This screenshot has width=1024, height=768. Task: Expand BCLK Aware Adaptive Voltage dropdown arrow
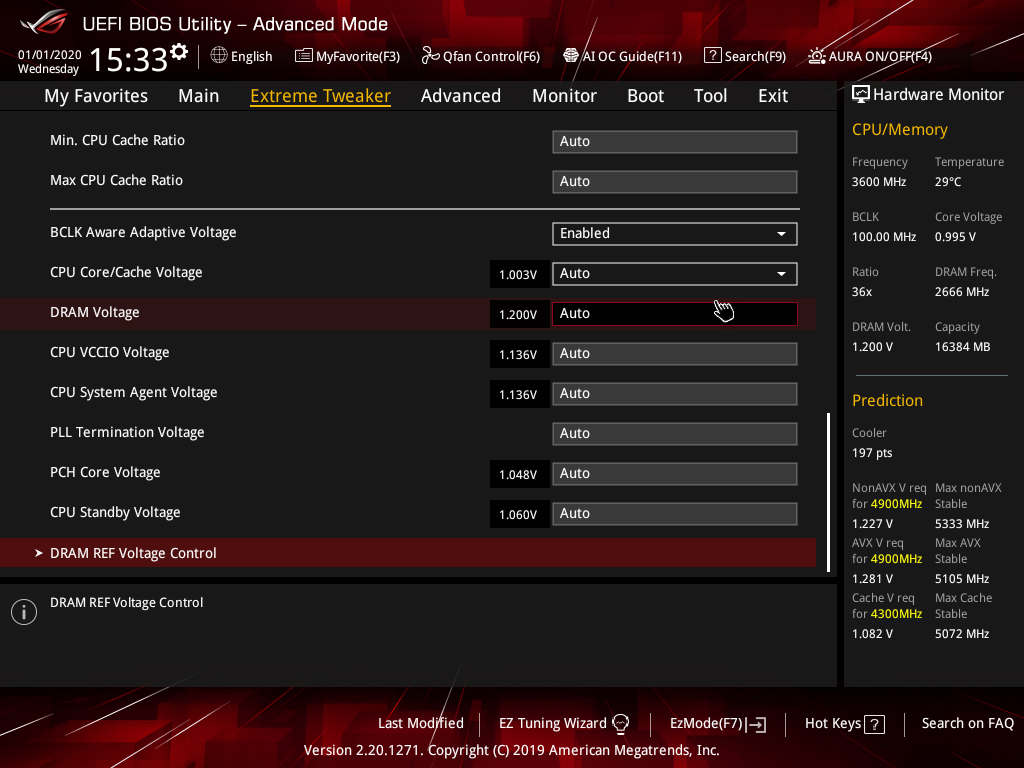(781, 234)
